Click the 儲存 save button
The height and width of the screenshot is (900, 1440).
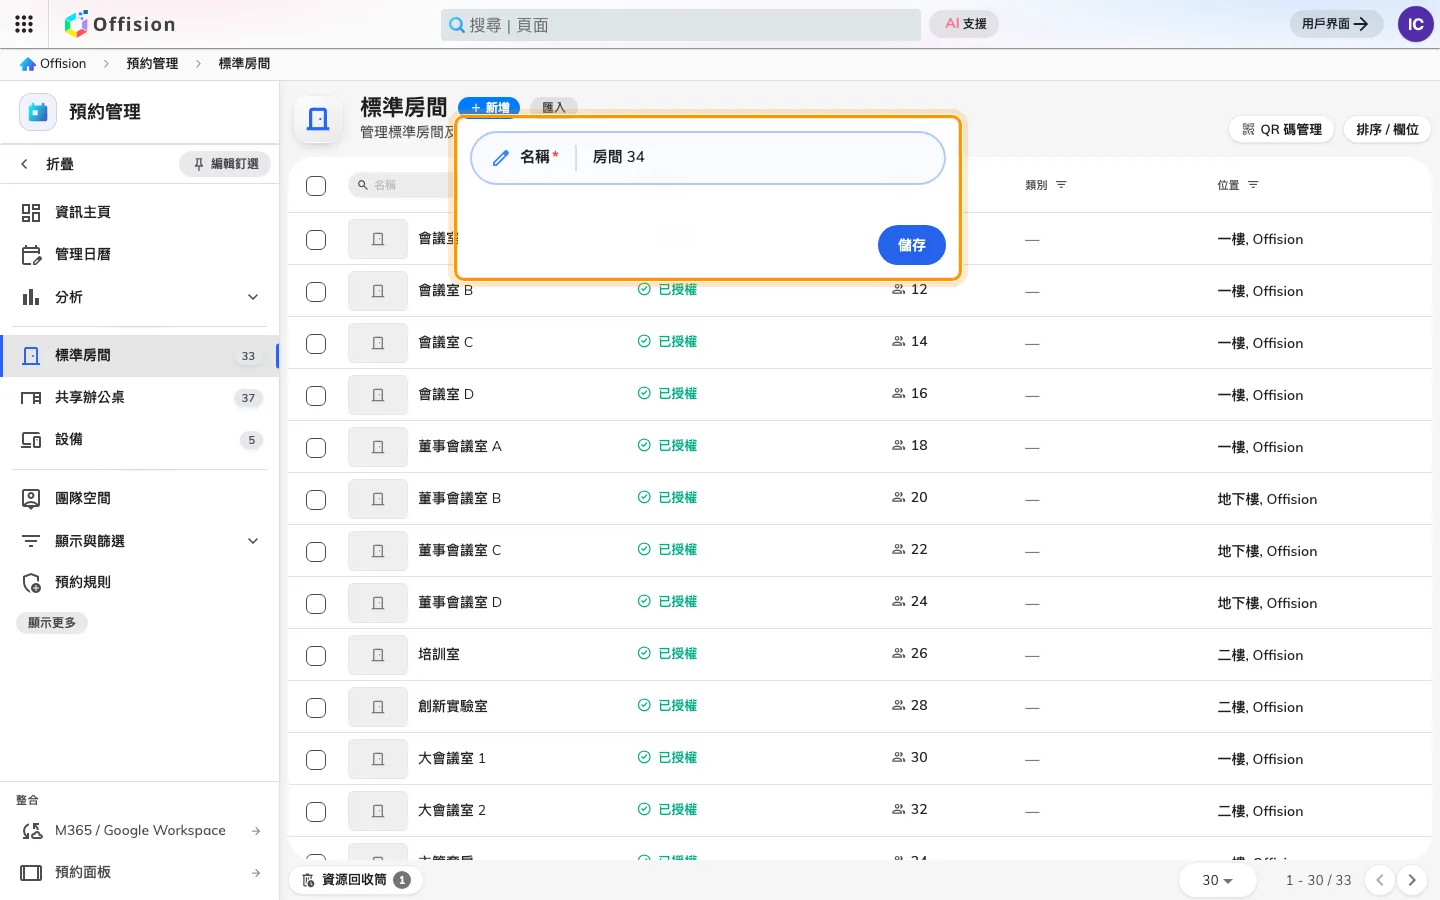click(x=911, y=245)
